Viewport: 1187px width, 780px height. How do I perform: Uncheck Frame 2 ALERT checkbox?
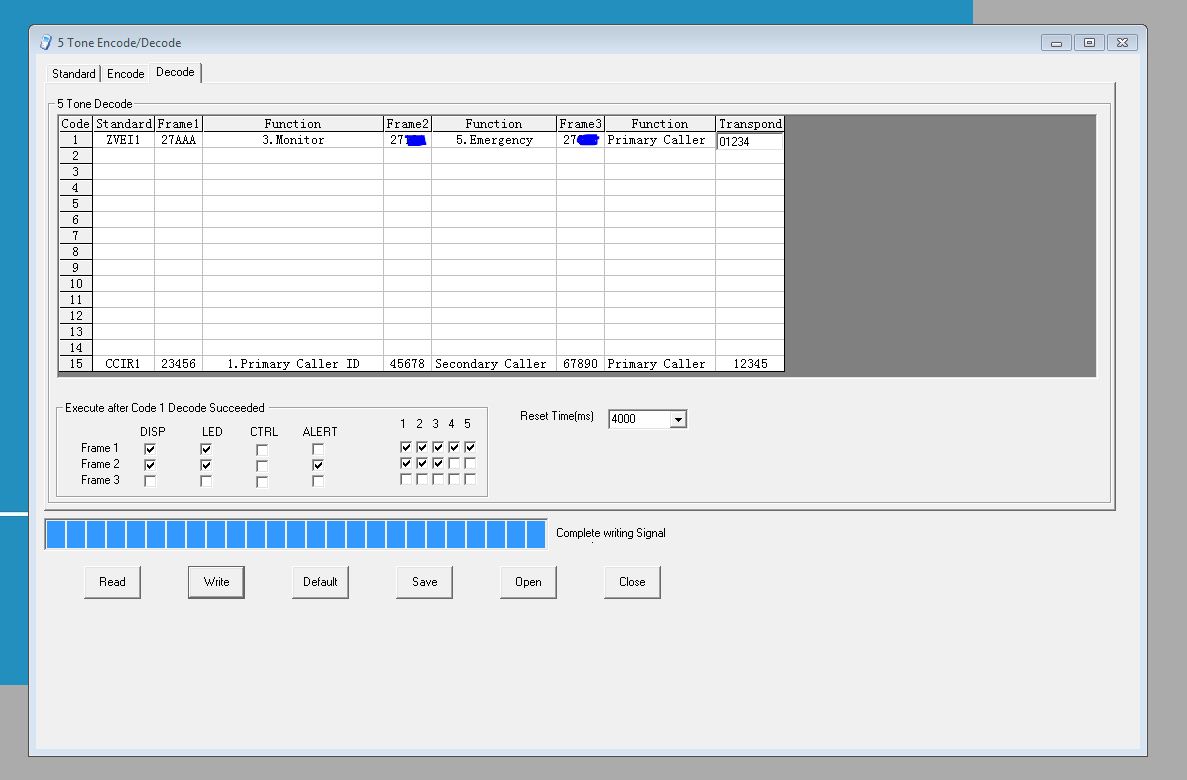pyautogui.click(x=318, y=465)
